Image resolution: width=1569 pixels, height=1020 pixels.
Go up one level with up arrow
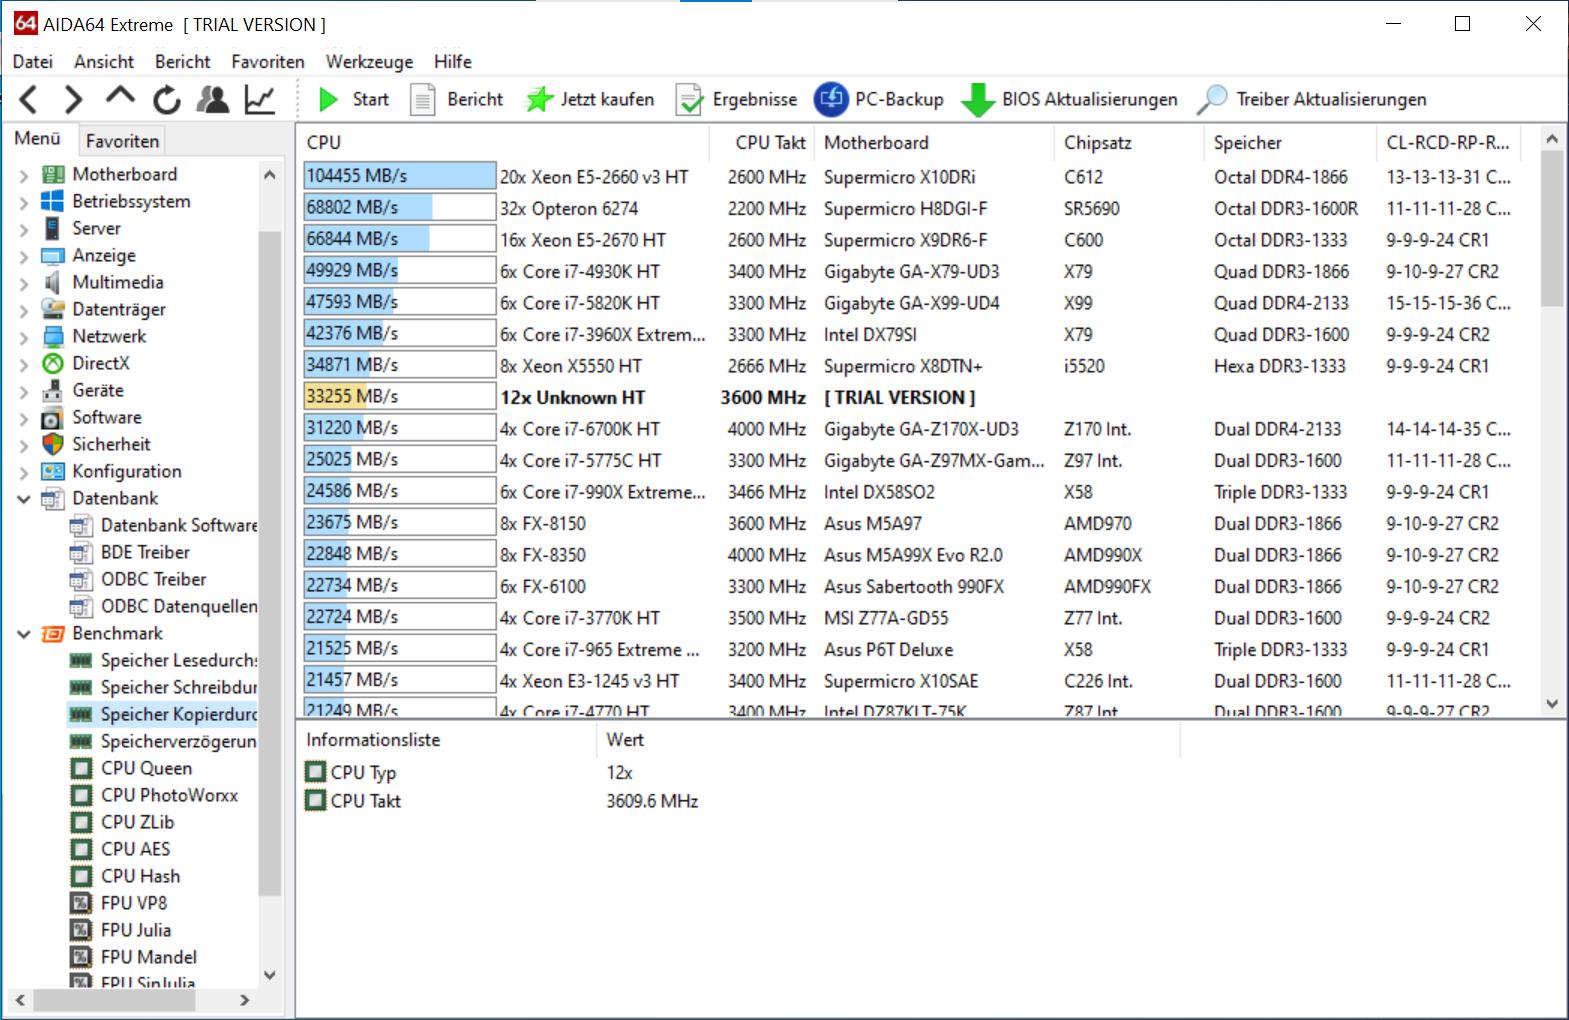point(120,97)
